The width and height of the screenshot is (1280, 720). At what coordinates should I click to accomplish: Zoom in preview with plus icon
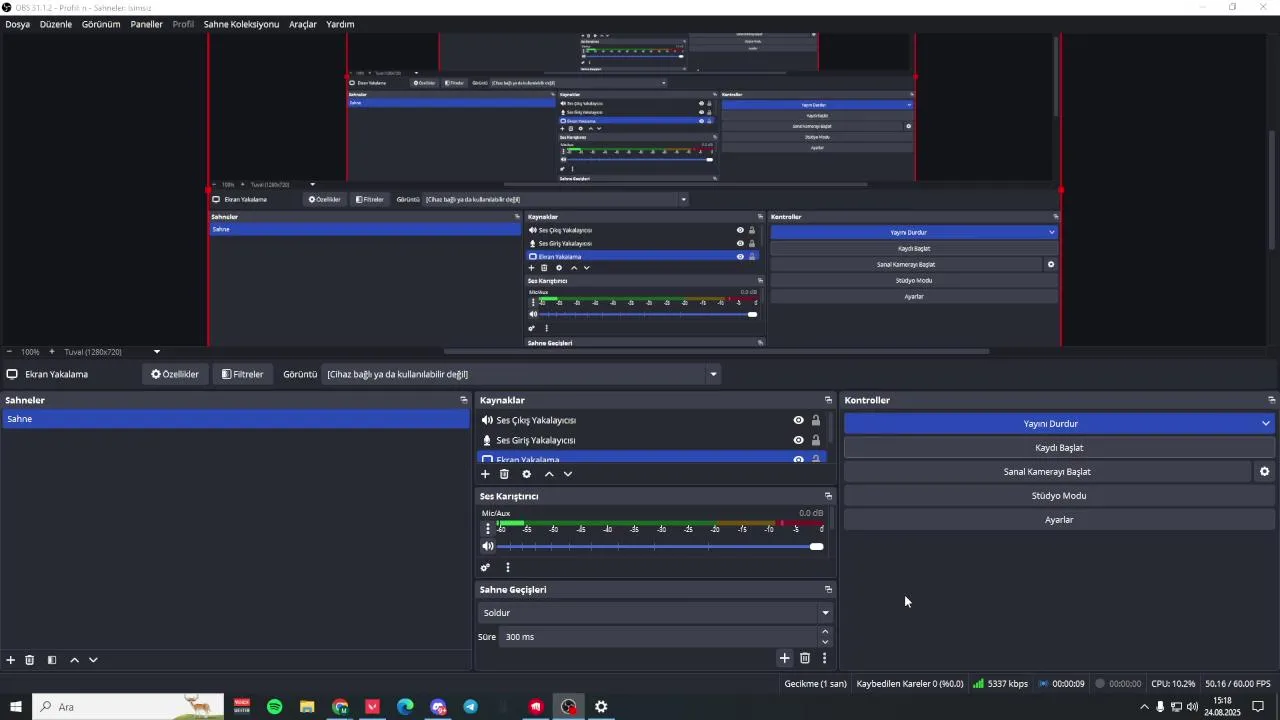coord(52,352)
